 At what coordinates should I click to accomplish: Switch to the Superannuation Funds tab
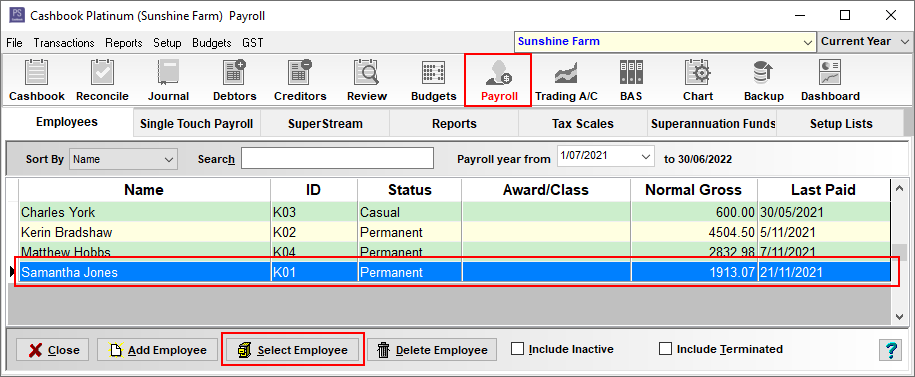(x=713, y=124)
